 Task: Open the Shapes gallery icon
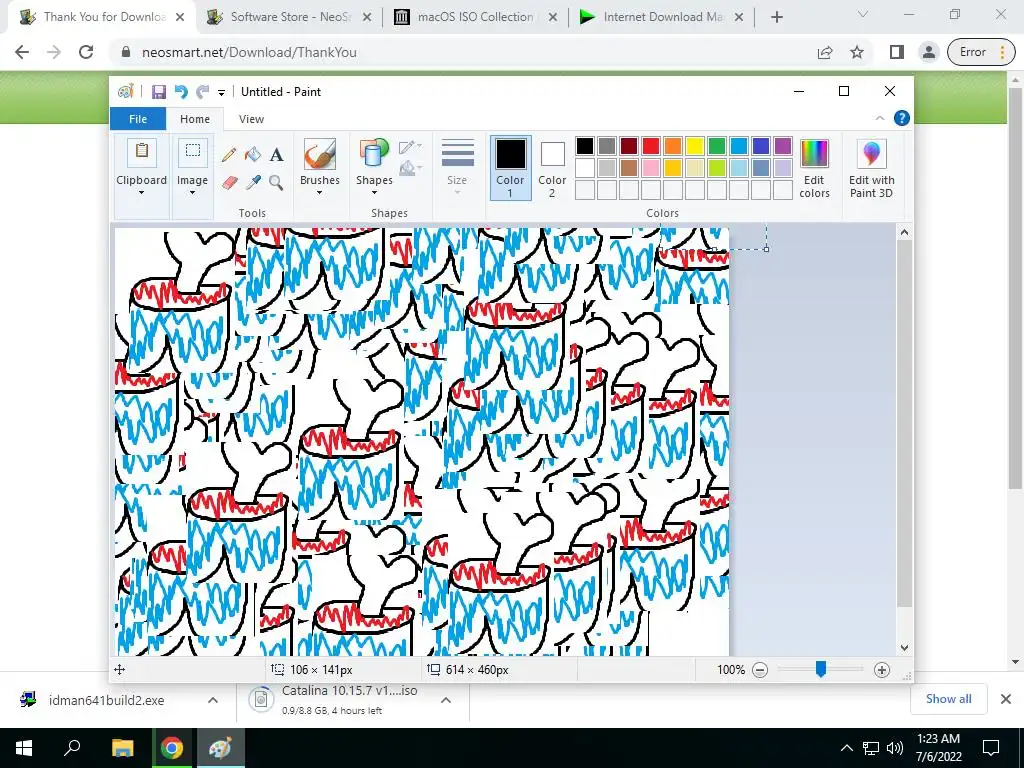[x=374, y=154]
